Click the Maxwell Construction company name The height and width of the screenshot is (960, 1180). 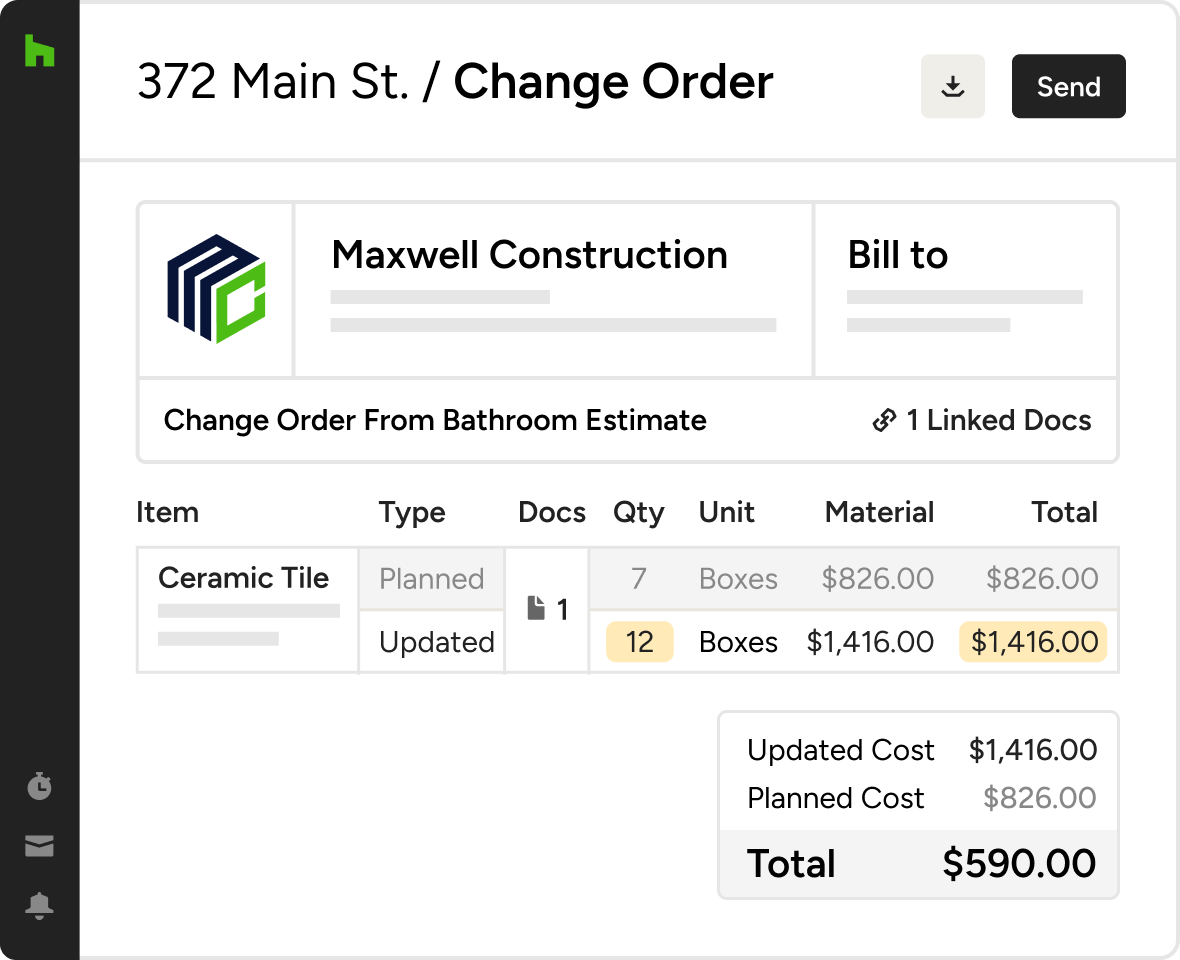[529, 256]
